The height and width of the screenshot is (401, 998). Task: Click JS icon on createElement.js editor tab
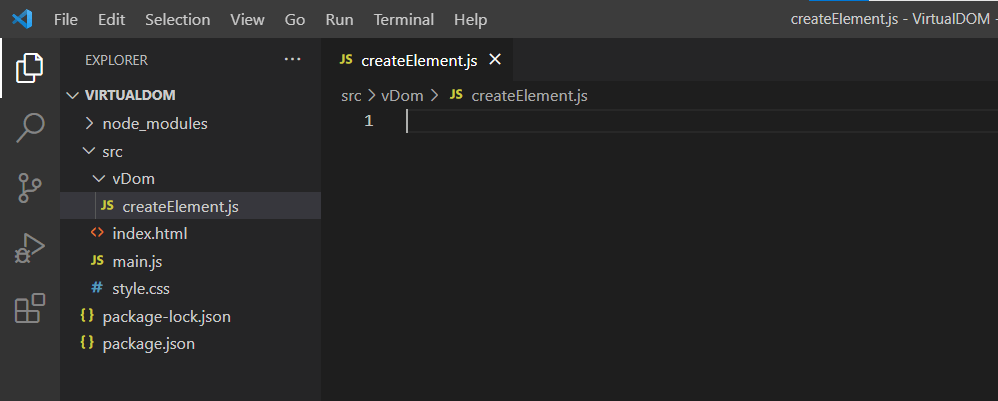(346, 60)
